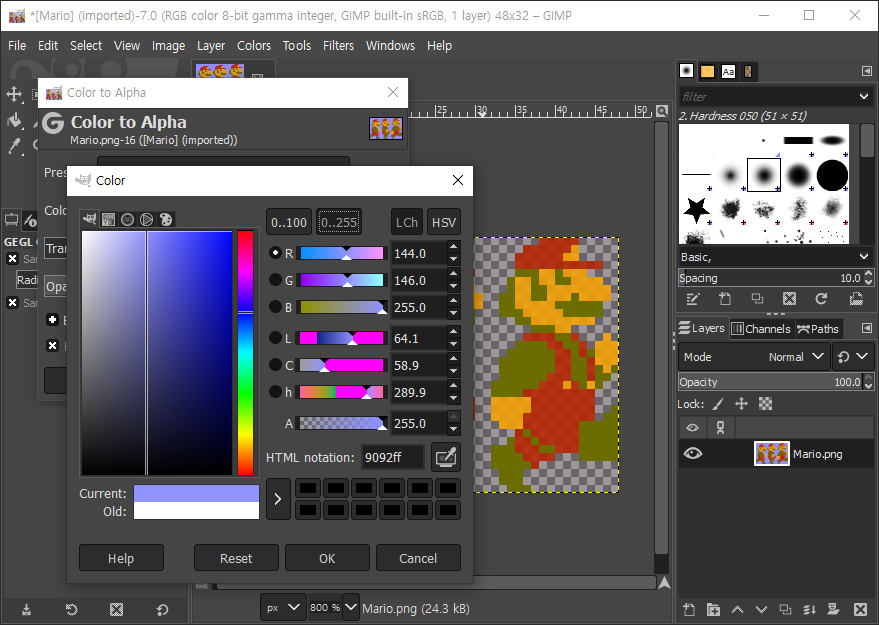Select the Bucket Fill tool in toolbox
The width and height of the screenshot is (879, 625).
14,119
